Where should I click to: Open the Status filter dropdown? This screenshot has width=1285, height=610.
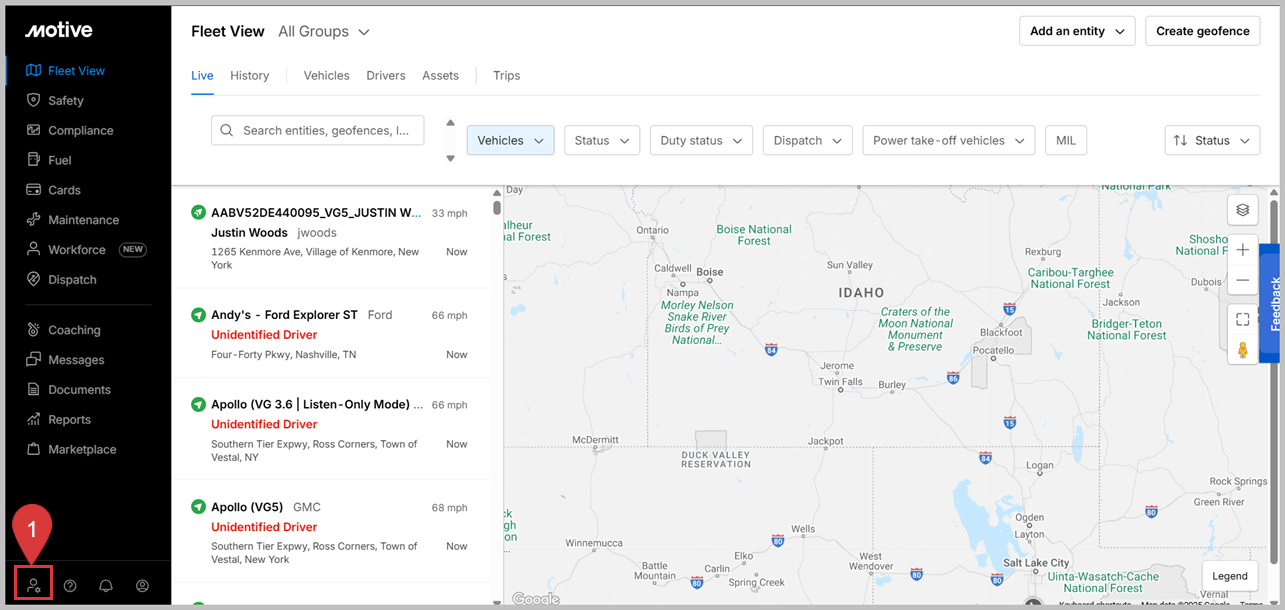tap(602, 141)
